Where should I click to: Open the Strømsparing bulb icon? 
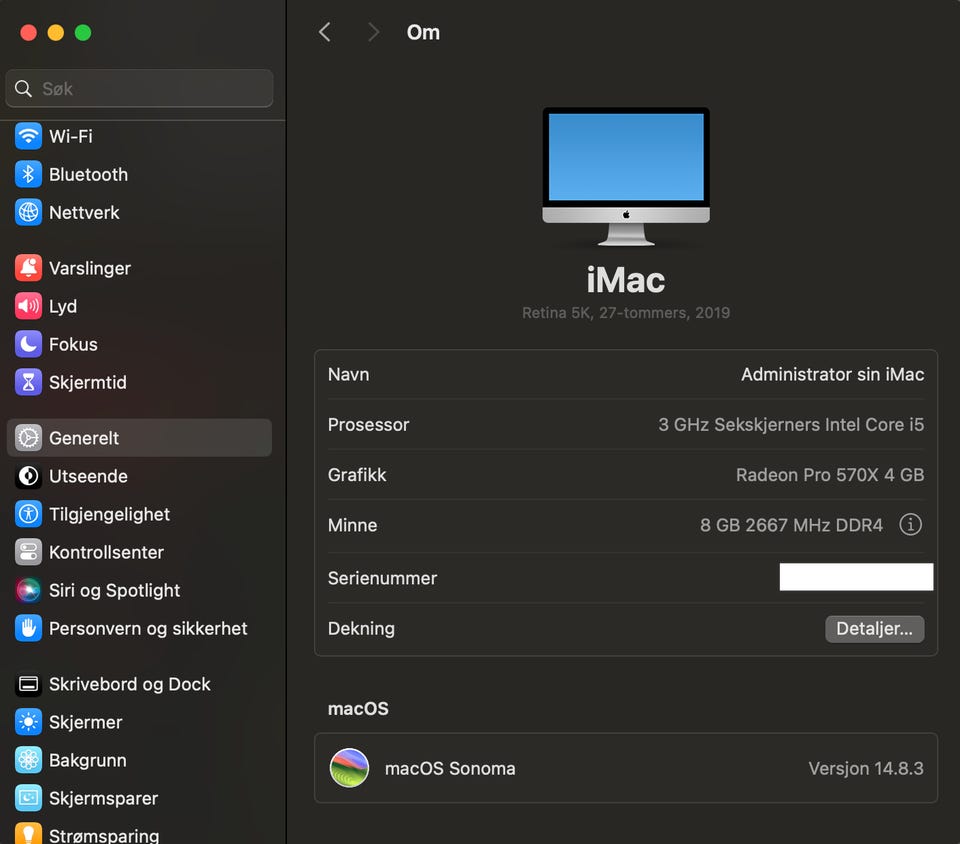28,834
